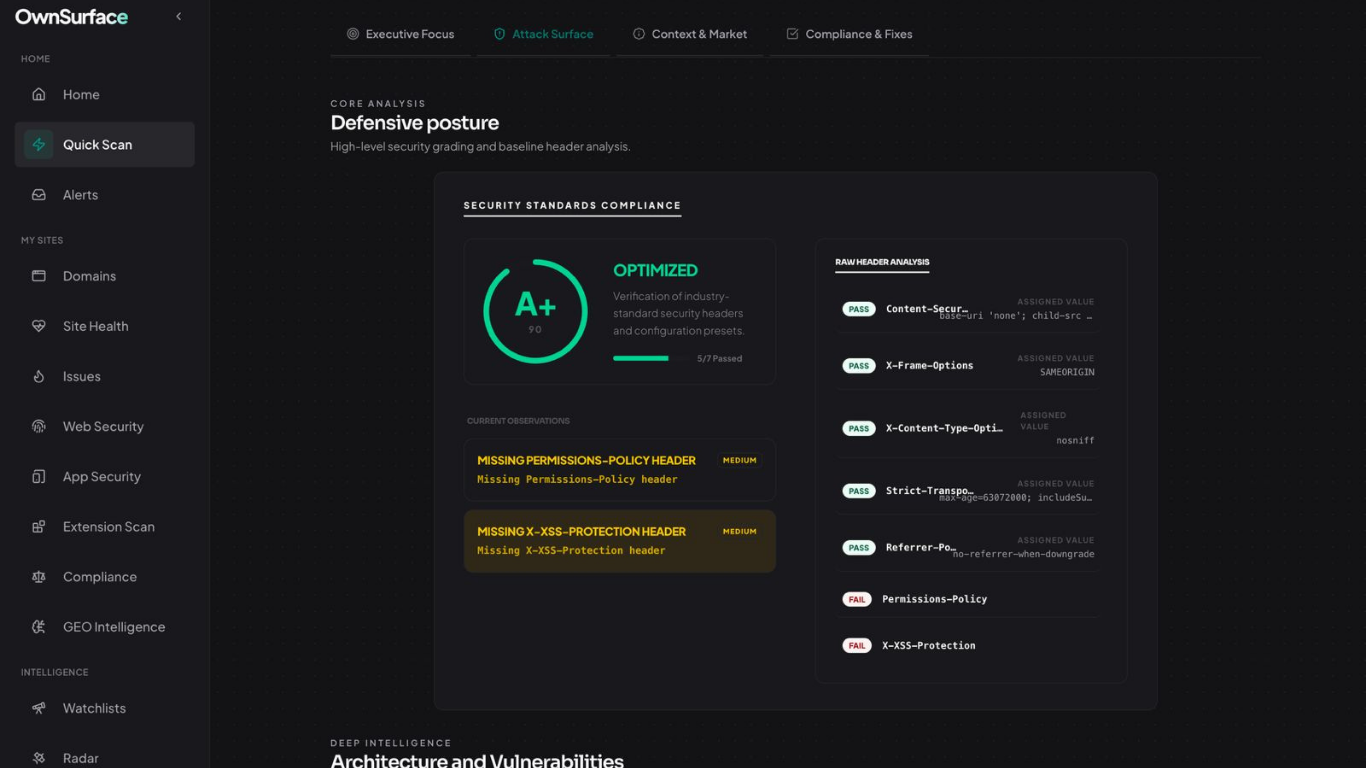
Task: Click the App Security device icon
Action: pyautogui.click(x=39, y=476)
